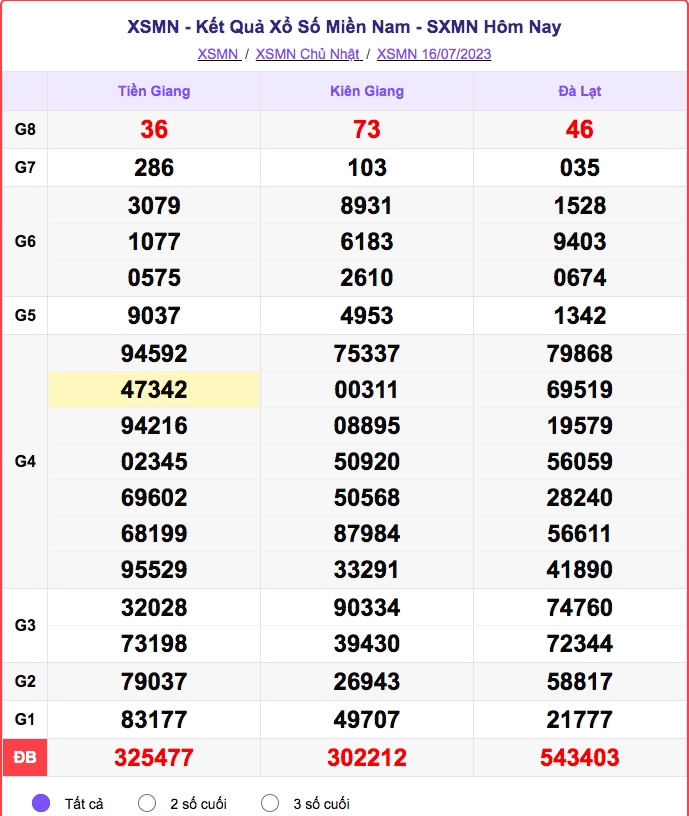Screen dimensions: 689x816
Task: Click the G7 row label
Action: tap(25, 167)
